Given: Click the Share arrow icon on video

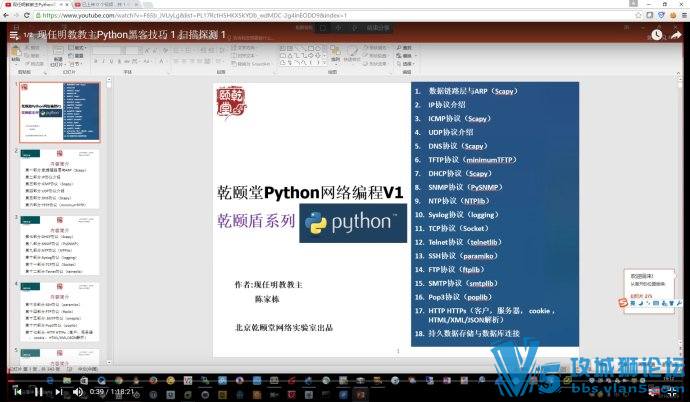Looking at the screenshot, I should (676, 35).
